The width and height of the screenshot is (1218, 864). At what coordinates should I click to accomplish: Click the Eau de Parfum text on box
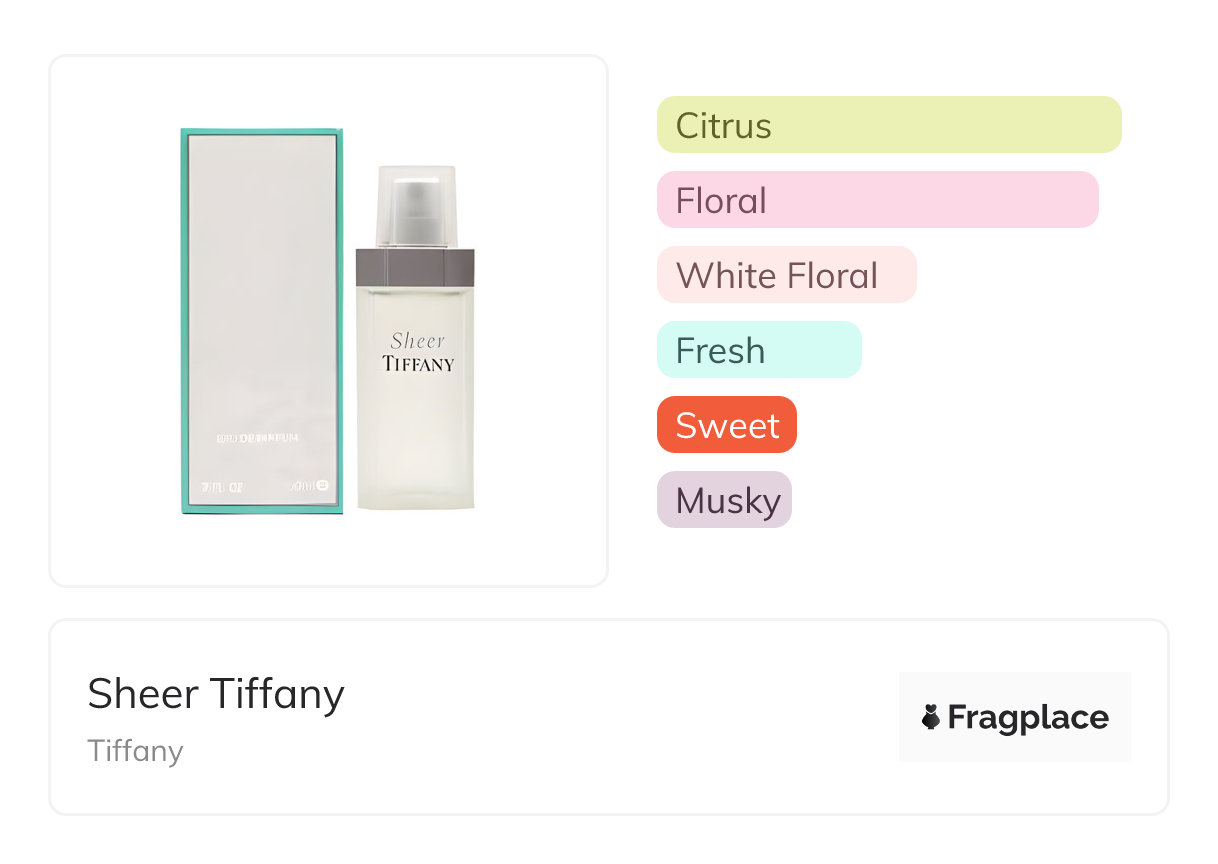260,438
